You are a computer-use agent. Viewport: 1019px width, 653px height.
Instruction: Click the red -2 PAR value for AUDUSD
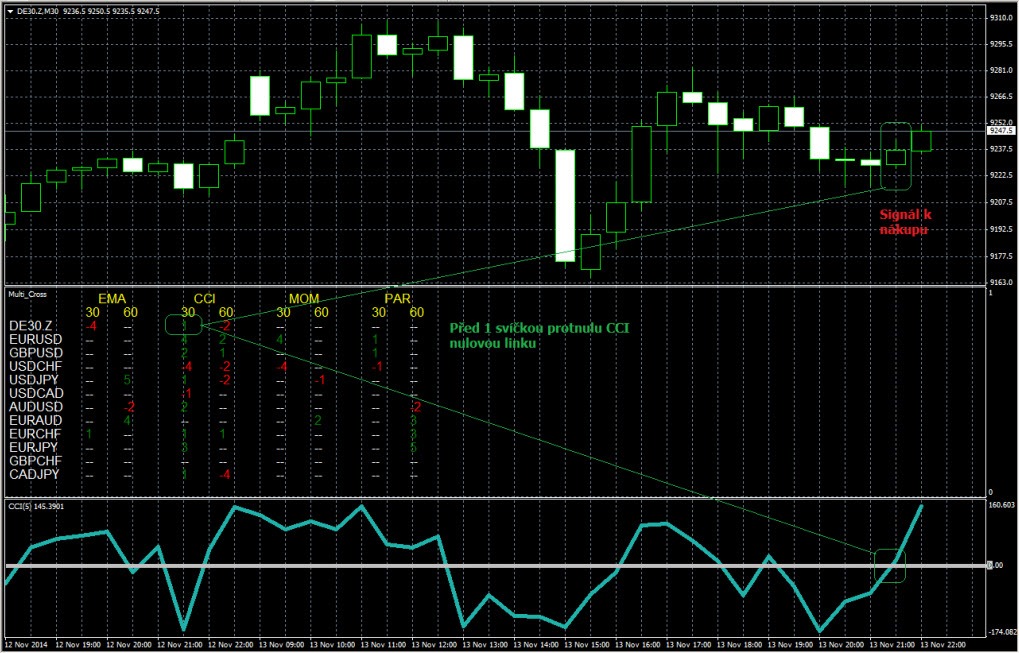[x=416, y=407]
